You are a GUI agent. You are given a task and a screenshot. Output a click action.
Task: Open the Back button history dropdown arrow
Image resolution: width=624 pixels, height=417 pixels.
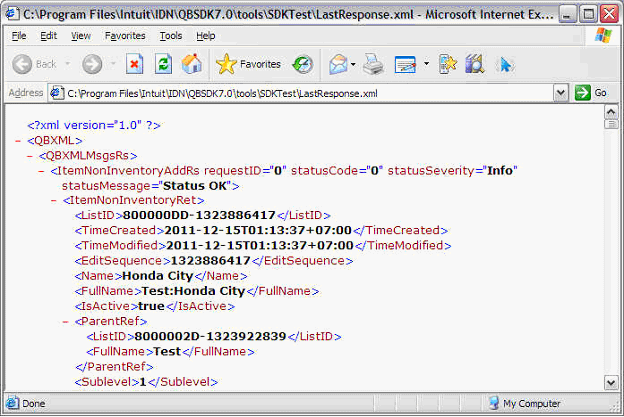68,64
